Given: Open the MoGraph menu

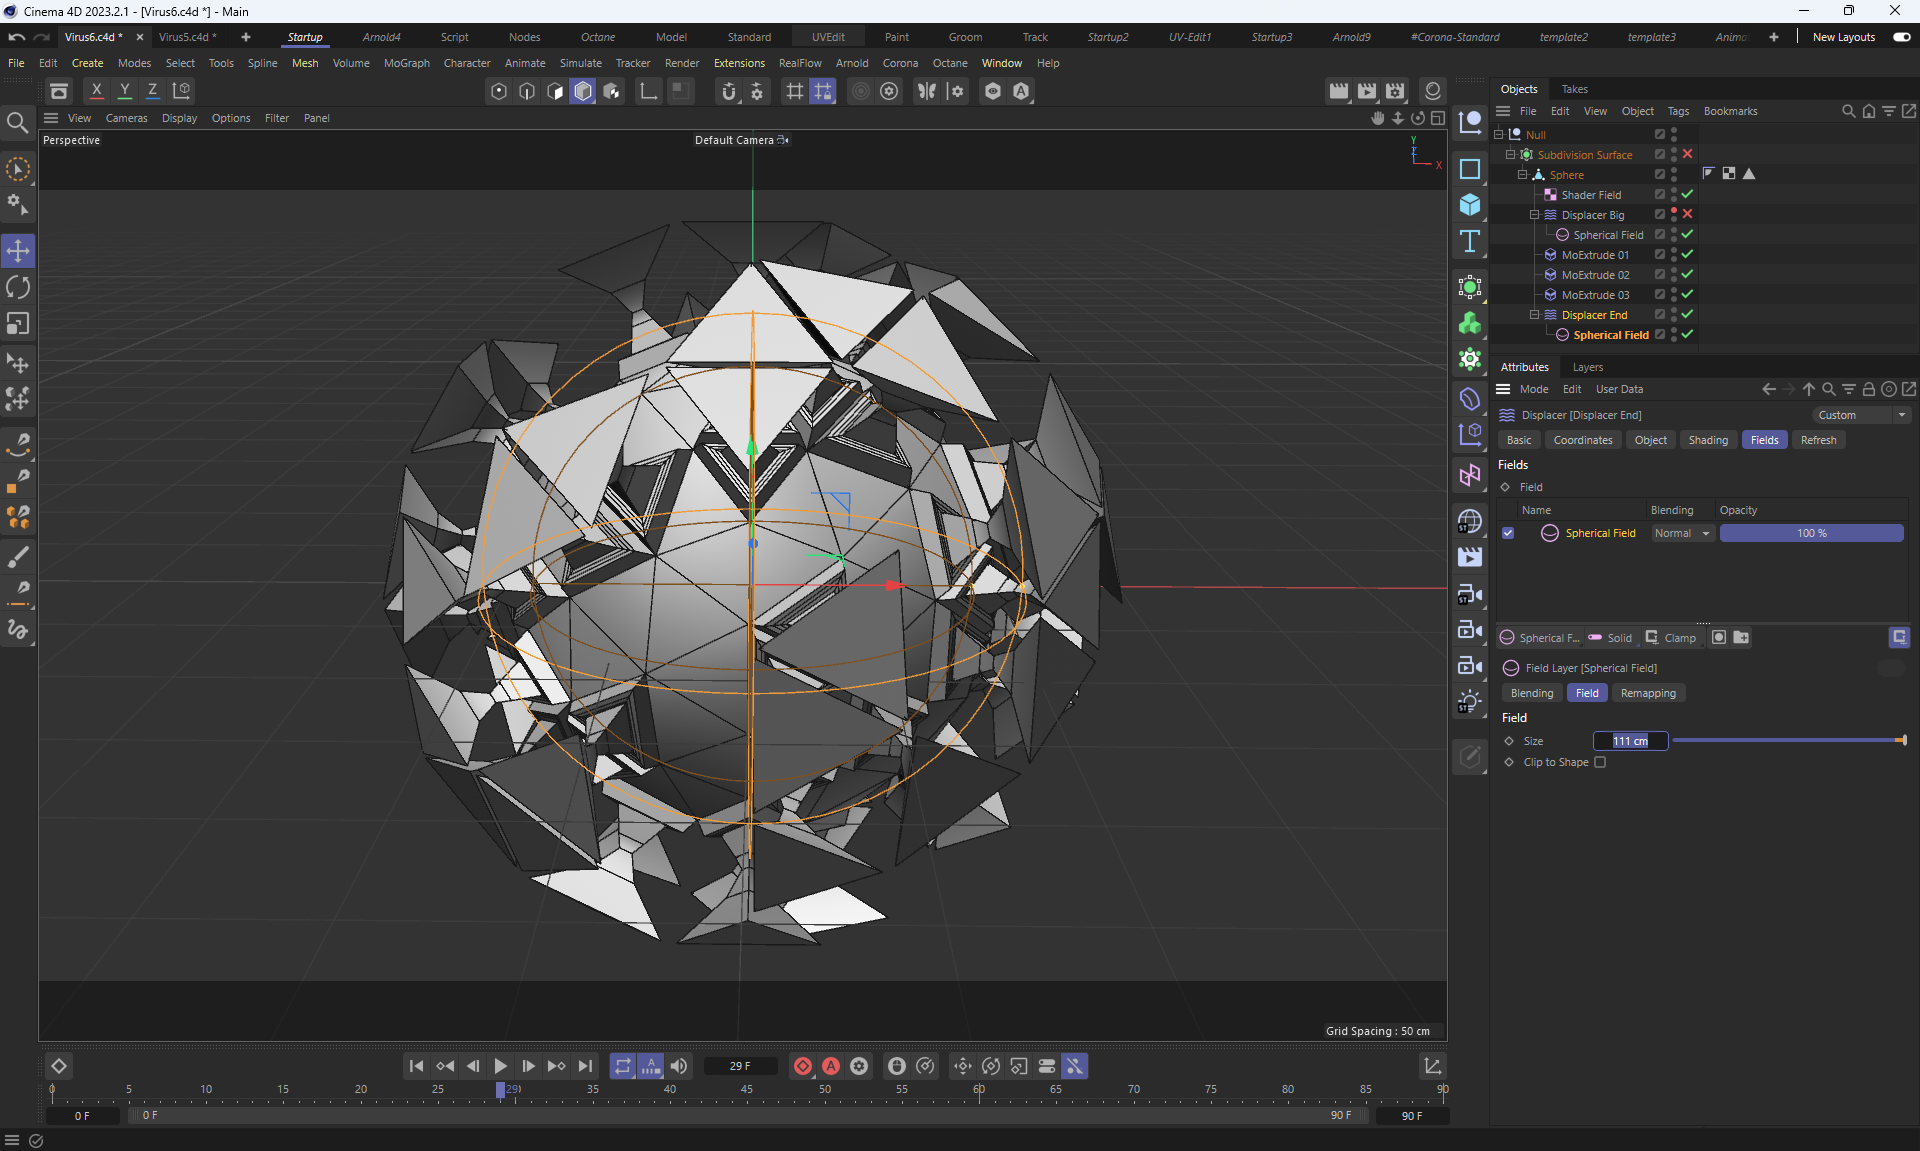Looking at the screenshot, I should coord(406,63).
